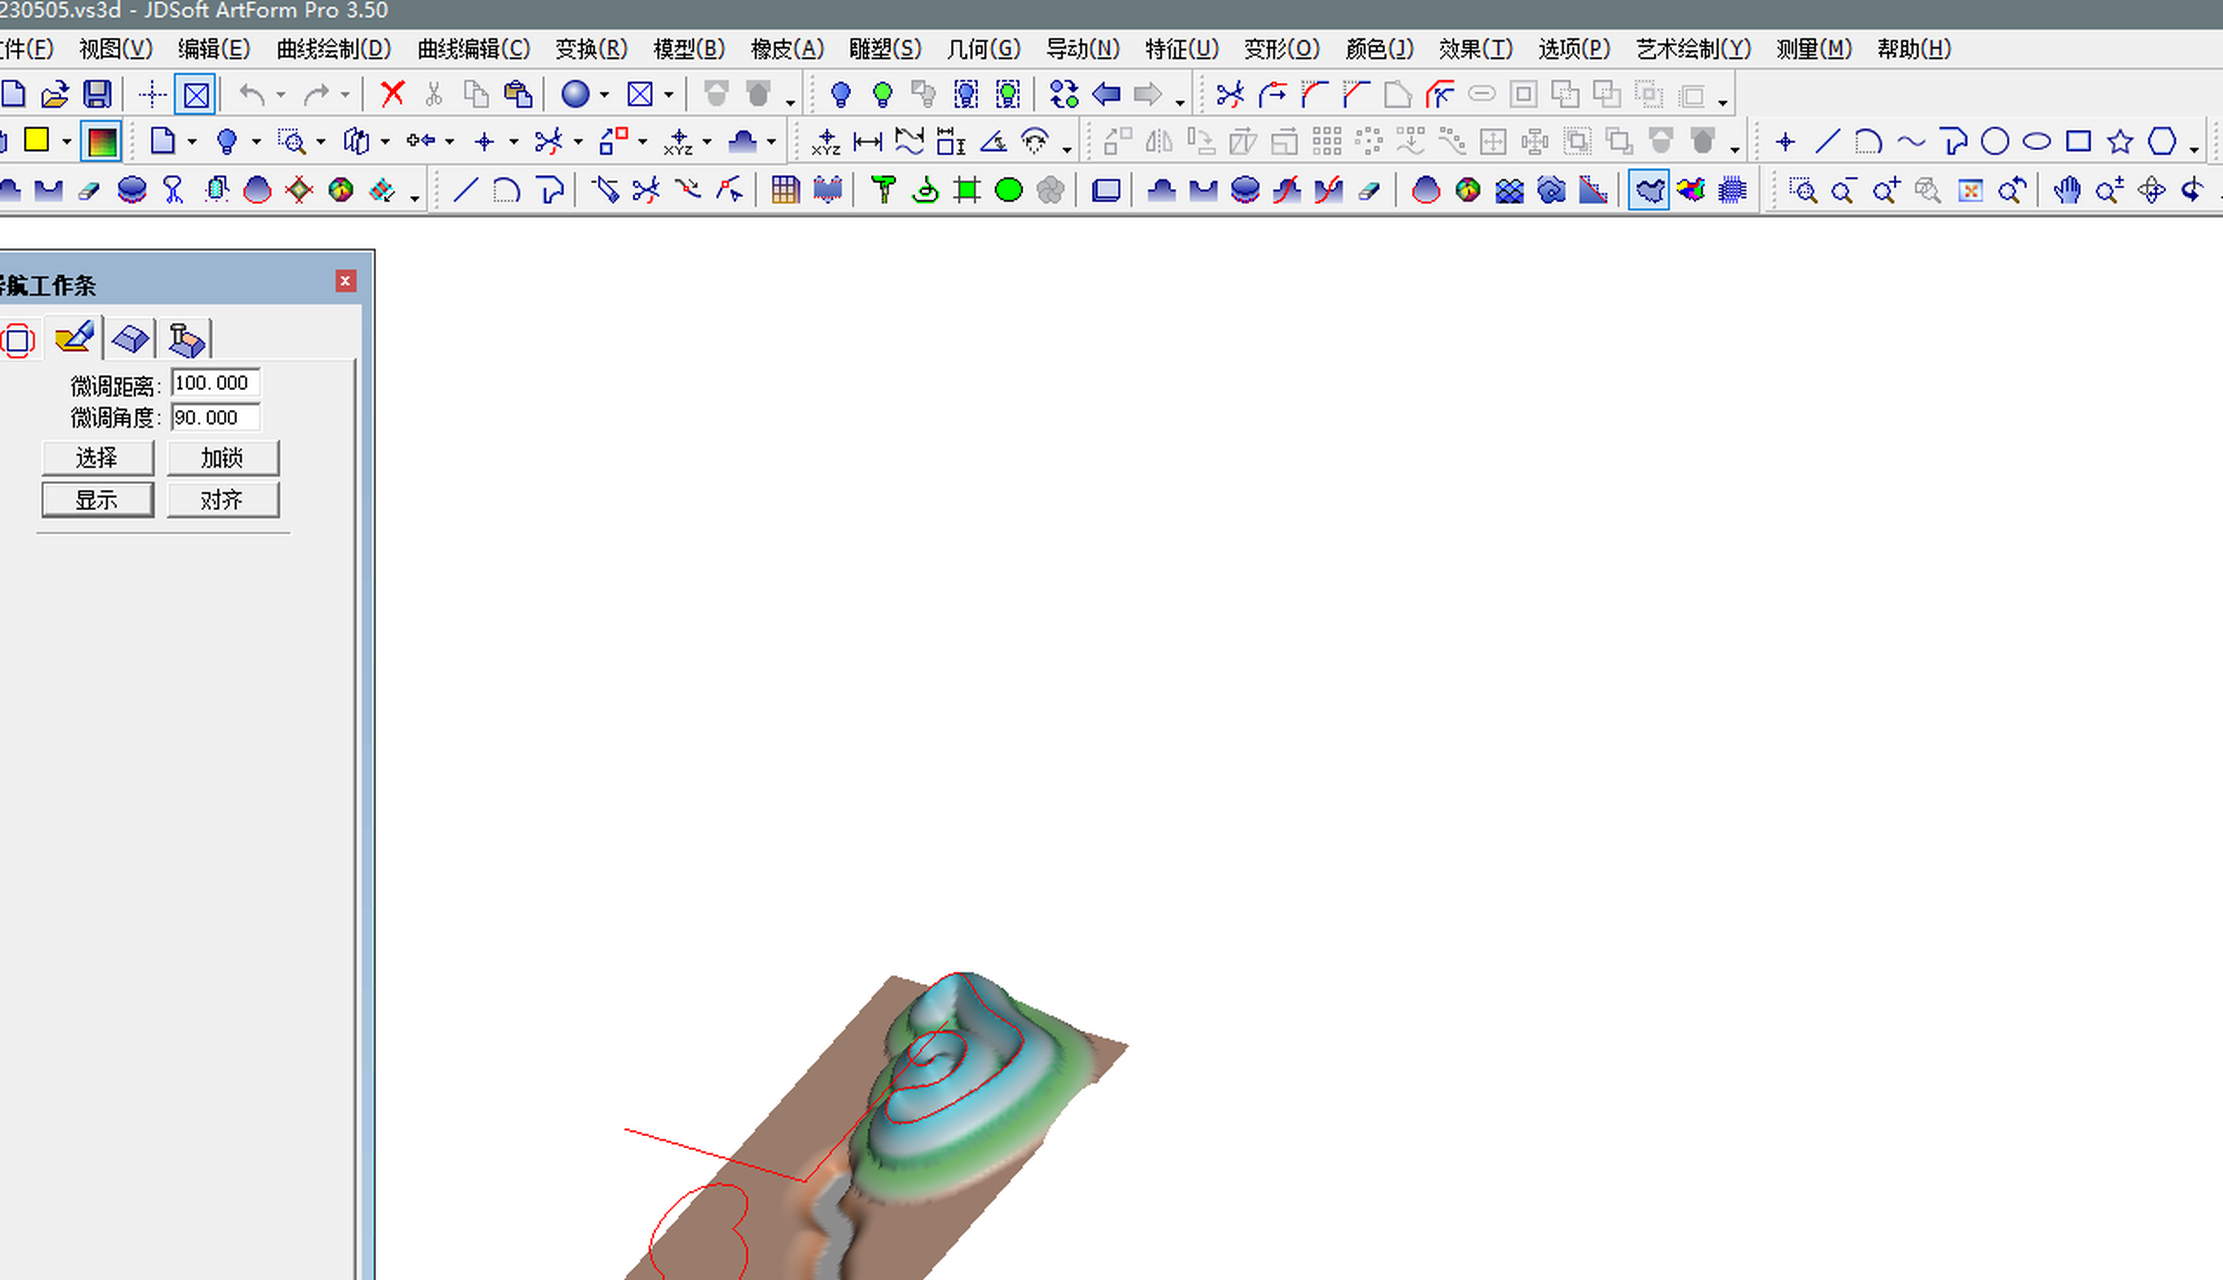Click the yellow color swatch
The image size is (2223, 1280).
[x=37, y=141]
